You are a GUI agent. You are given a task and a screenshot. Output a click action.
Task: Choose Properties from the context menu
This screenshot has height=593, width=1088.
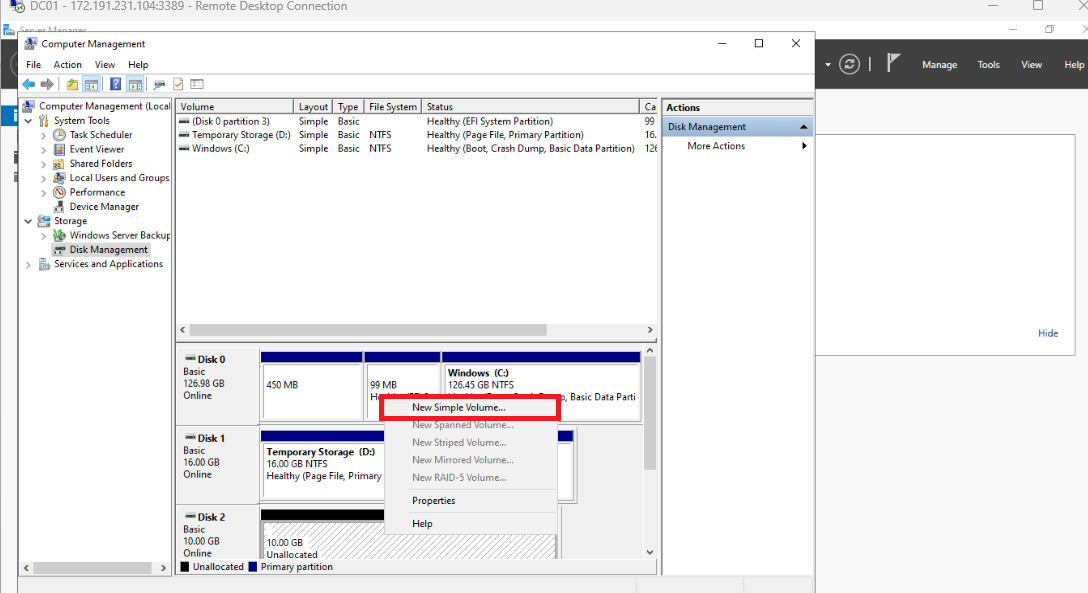(470, 501)
